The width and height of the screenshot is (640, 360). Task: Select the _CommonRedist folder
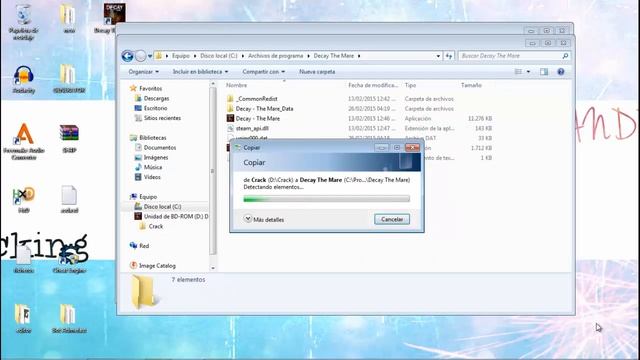click(252, 99)
